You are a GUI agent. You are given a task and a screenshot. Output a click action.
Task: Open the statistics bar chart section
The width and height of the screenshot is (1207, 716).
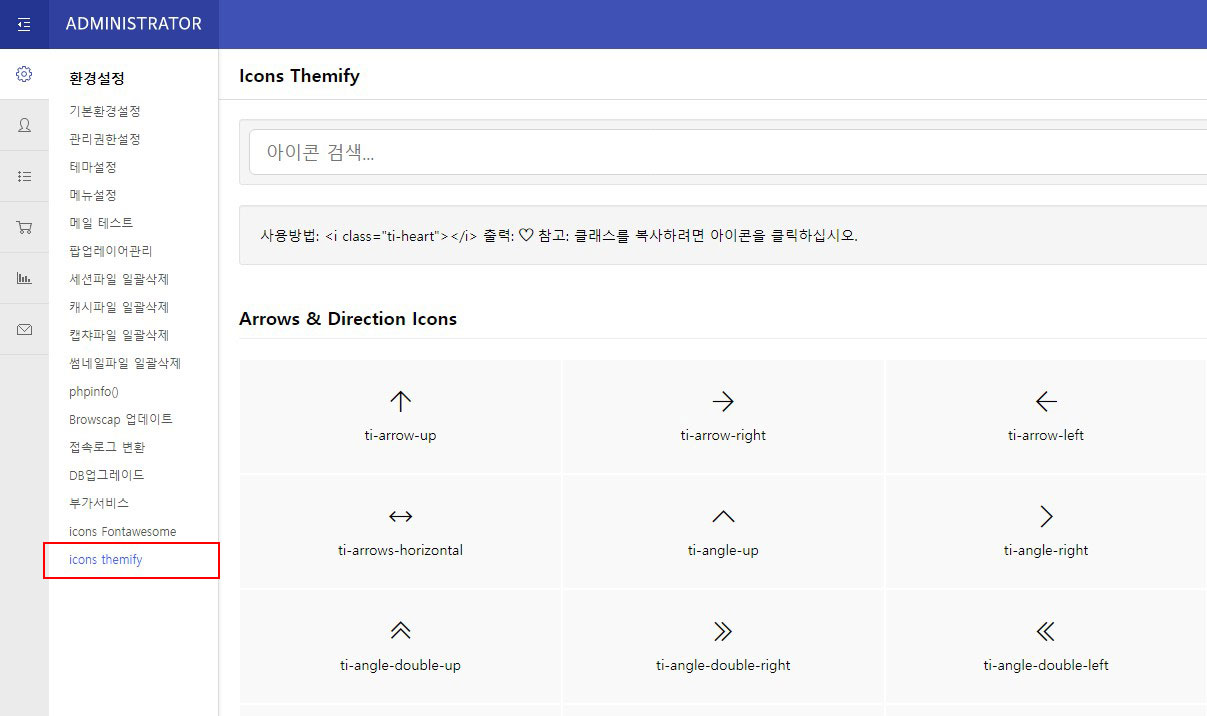click(x=24, y=278)
